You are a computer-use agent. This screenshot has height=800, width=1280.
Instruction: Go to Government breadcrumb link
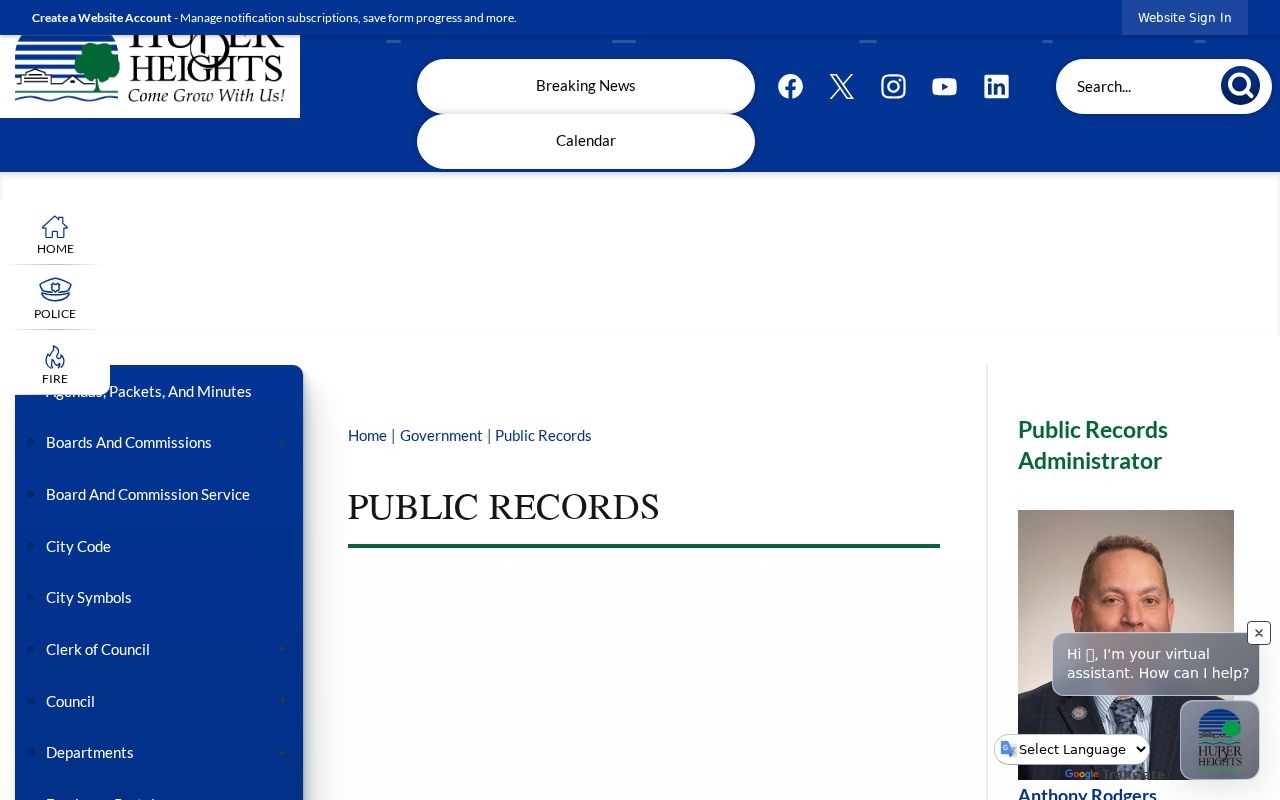[x=441, y=435]
